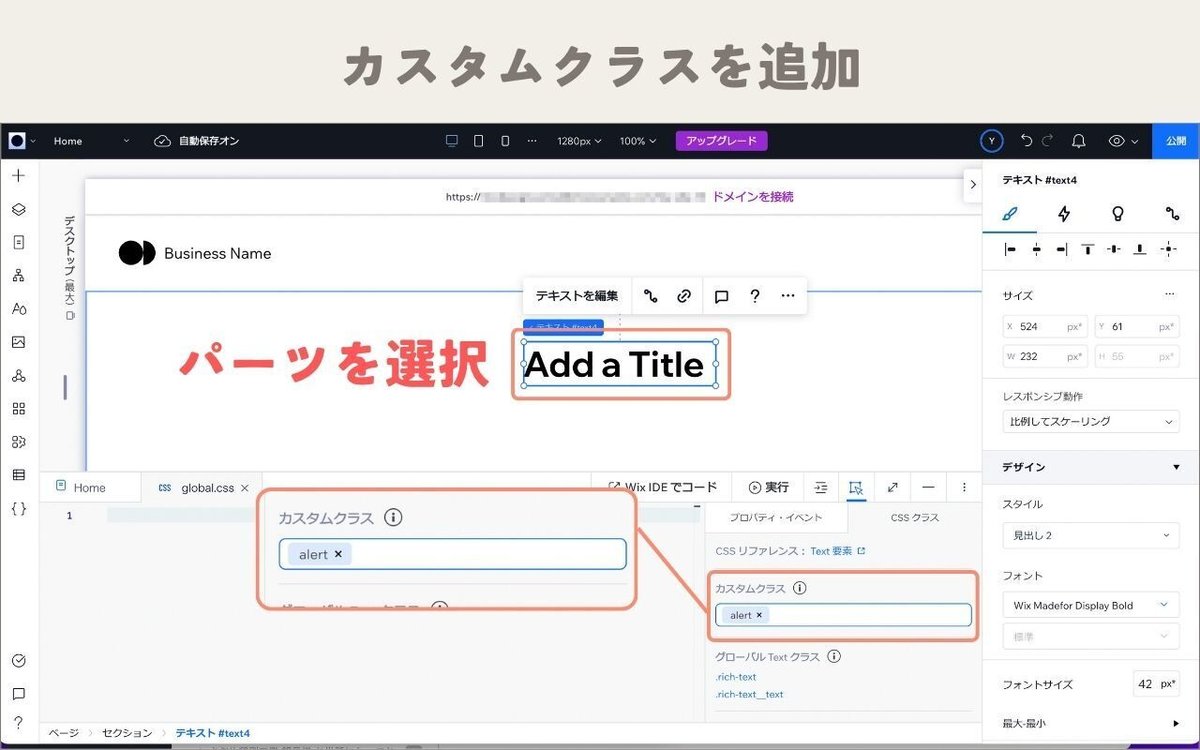Click the ドメインを接続 link
The image size is (1200, 750).
tap(753, 197)
